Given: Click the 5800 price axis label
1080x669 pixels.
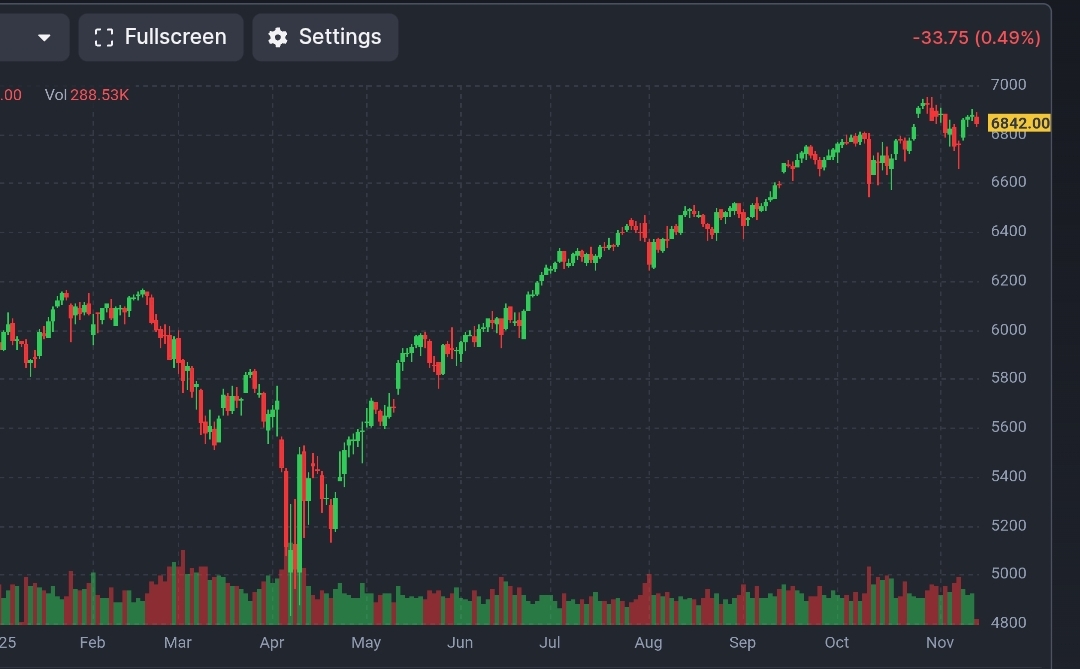Looking at the screenshot, I should [x=1008, y=378].
